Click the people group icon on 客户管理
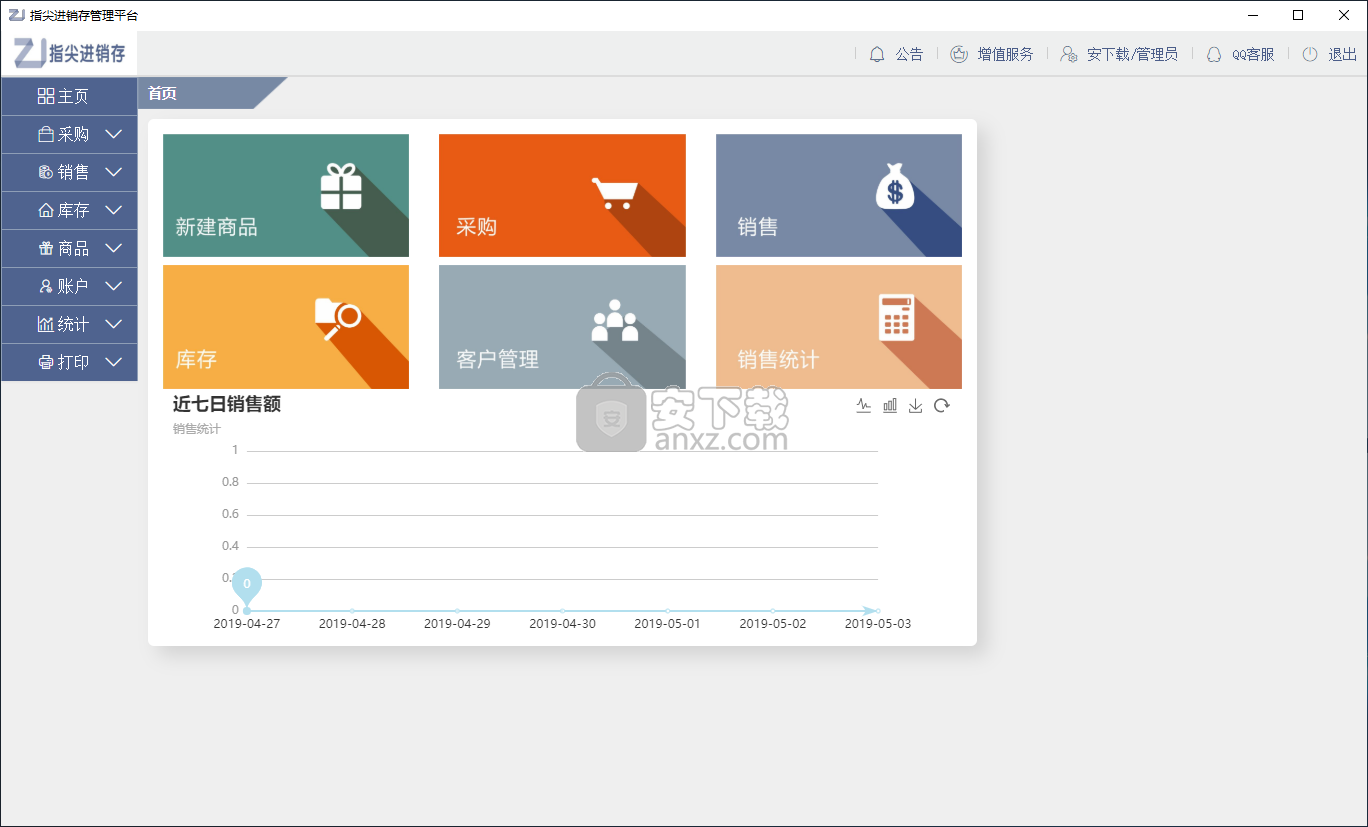 [615, 321]
